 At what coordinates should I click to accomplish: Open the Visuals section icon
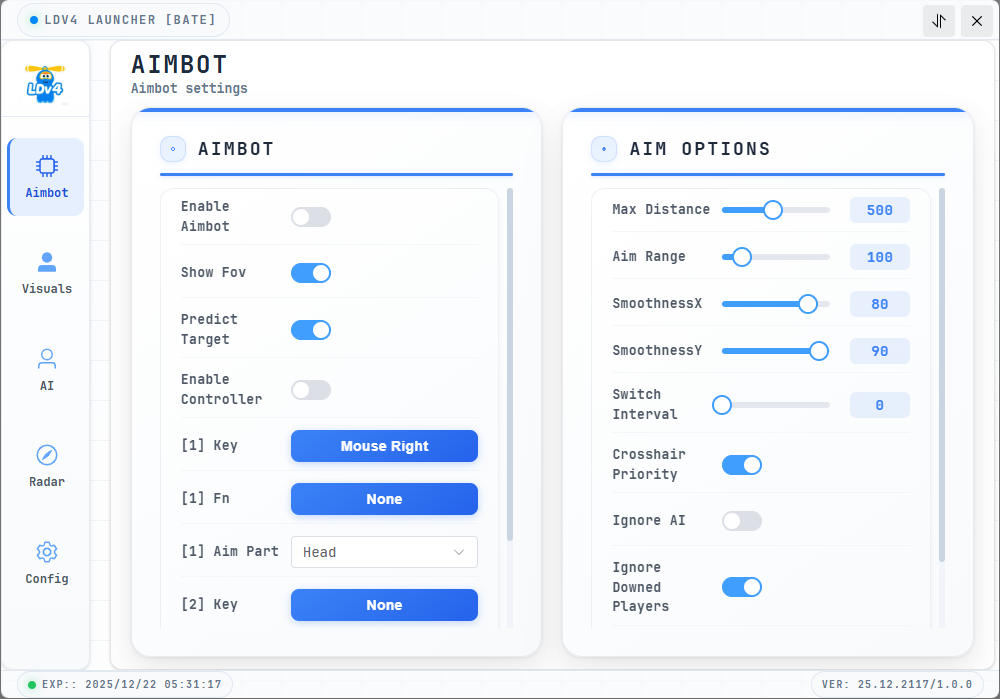(46, 262)
